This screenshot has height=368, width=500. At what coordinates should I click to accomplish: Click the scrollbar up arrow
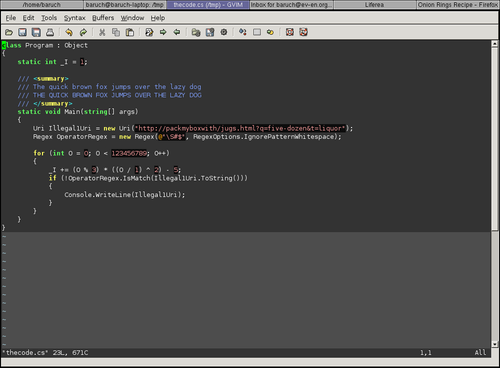pyautogui.click(x=495, y=44)
